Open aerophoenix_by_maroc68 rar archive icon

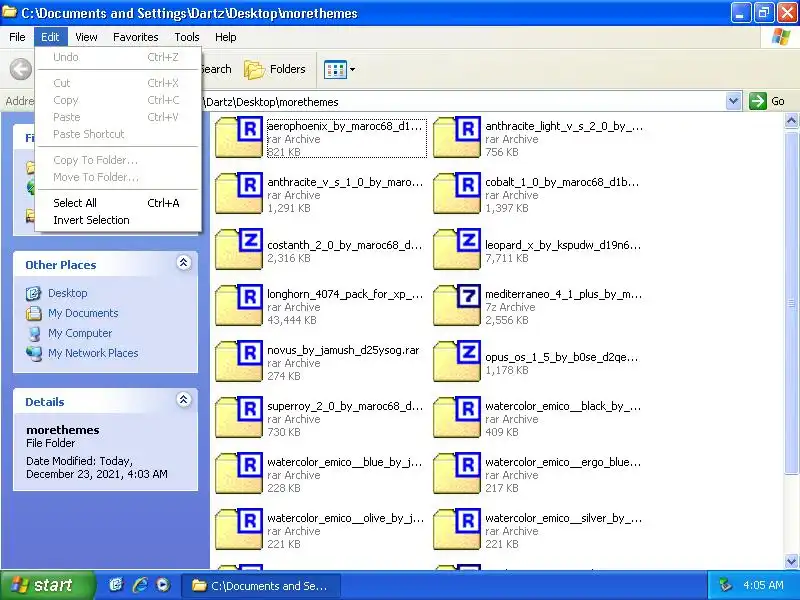[x=239, y=137]
